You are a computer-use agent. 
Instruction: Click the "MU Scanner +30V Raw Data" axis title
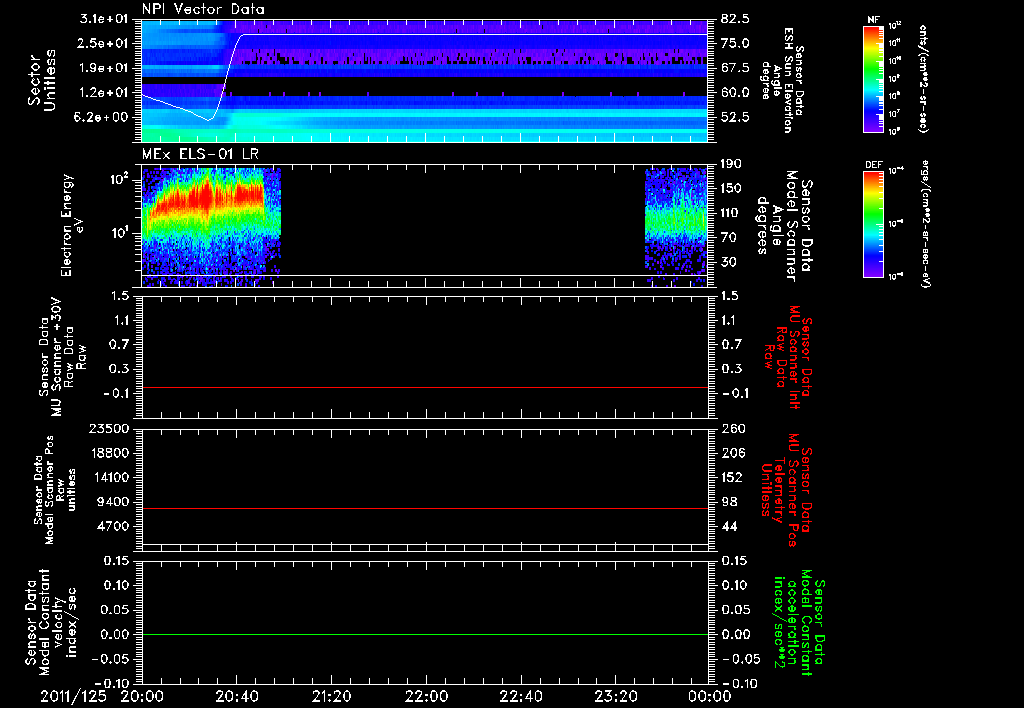pyautogui.click(x=62, y=357)
